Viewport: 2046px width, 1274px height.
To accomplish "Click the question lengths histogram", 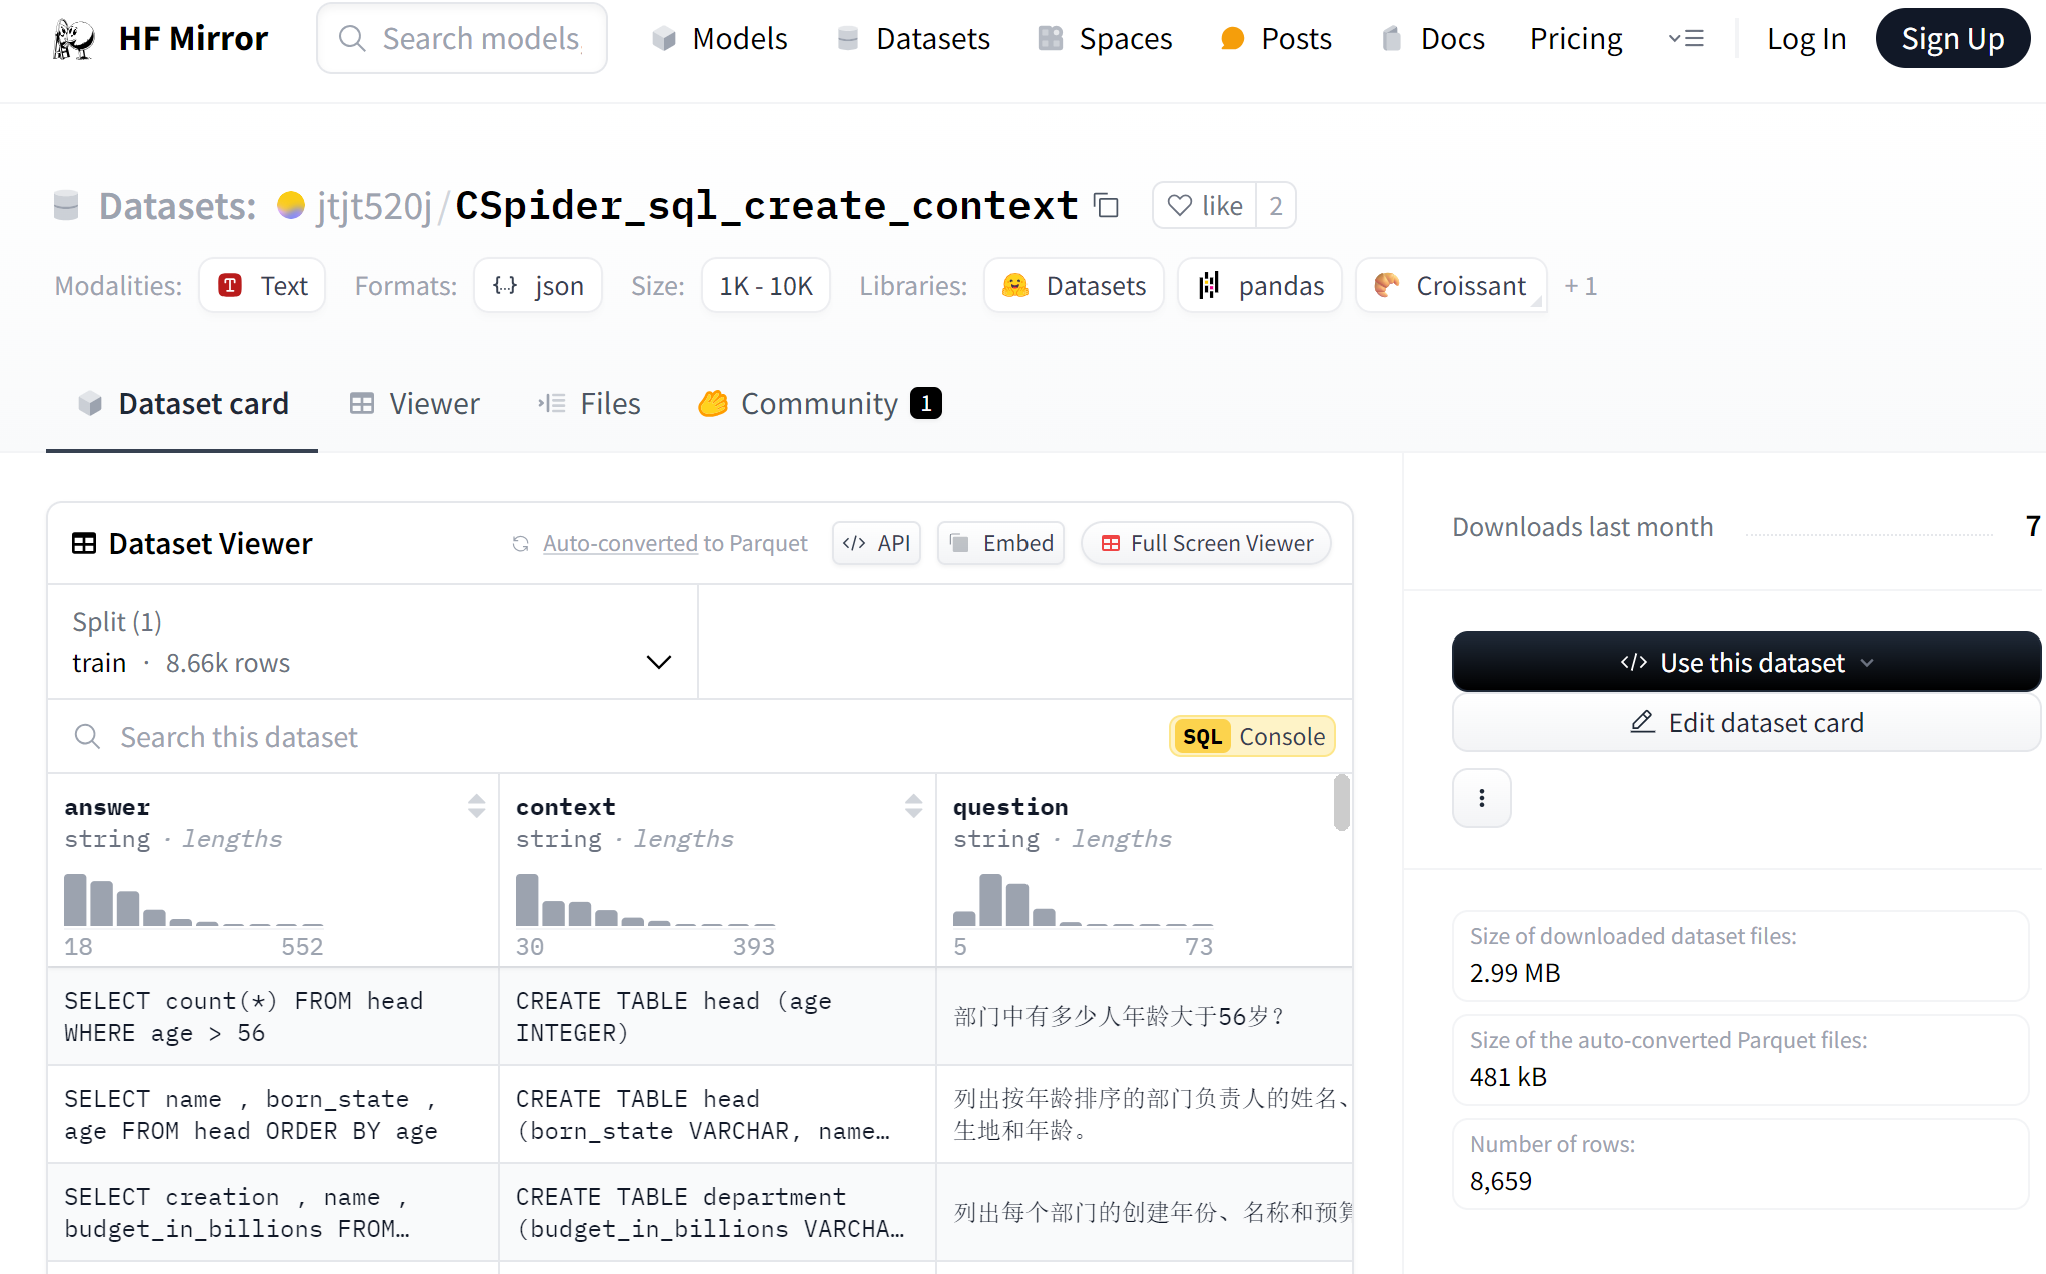I will pyautogui.click(x=1083, y=901).
